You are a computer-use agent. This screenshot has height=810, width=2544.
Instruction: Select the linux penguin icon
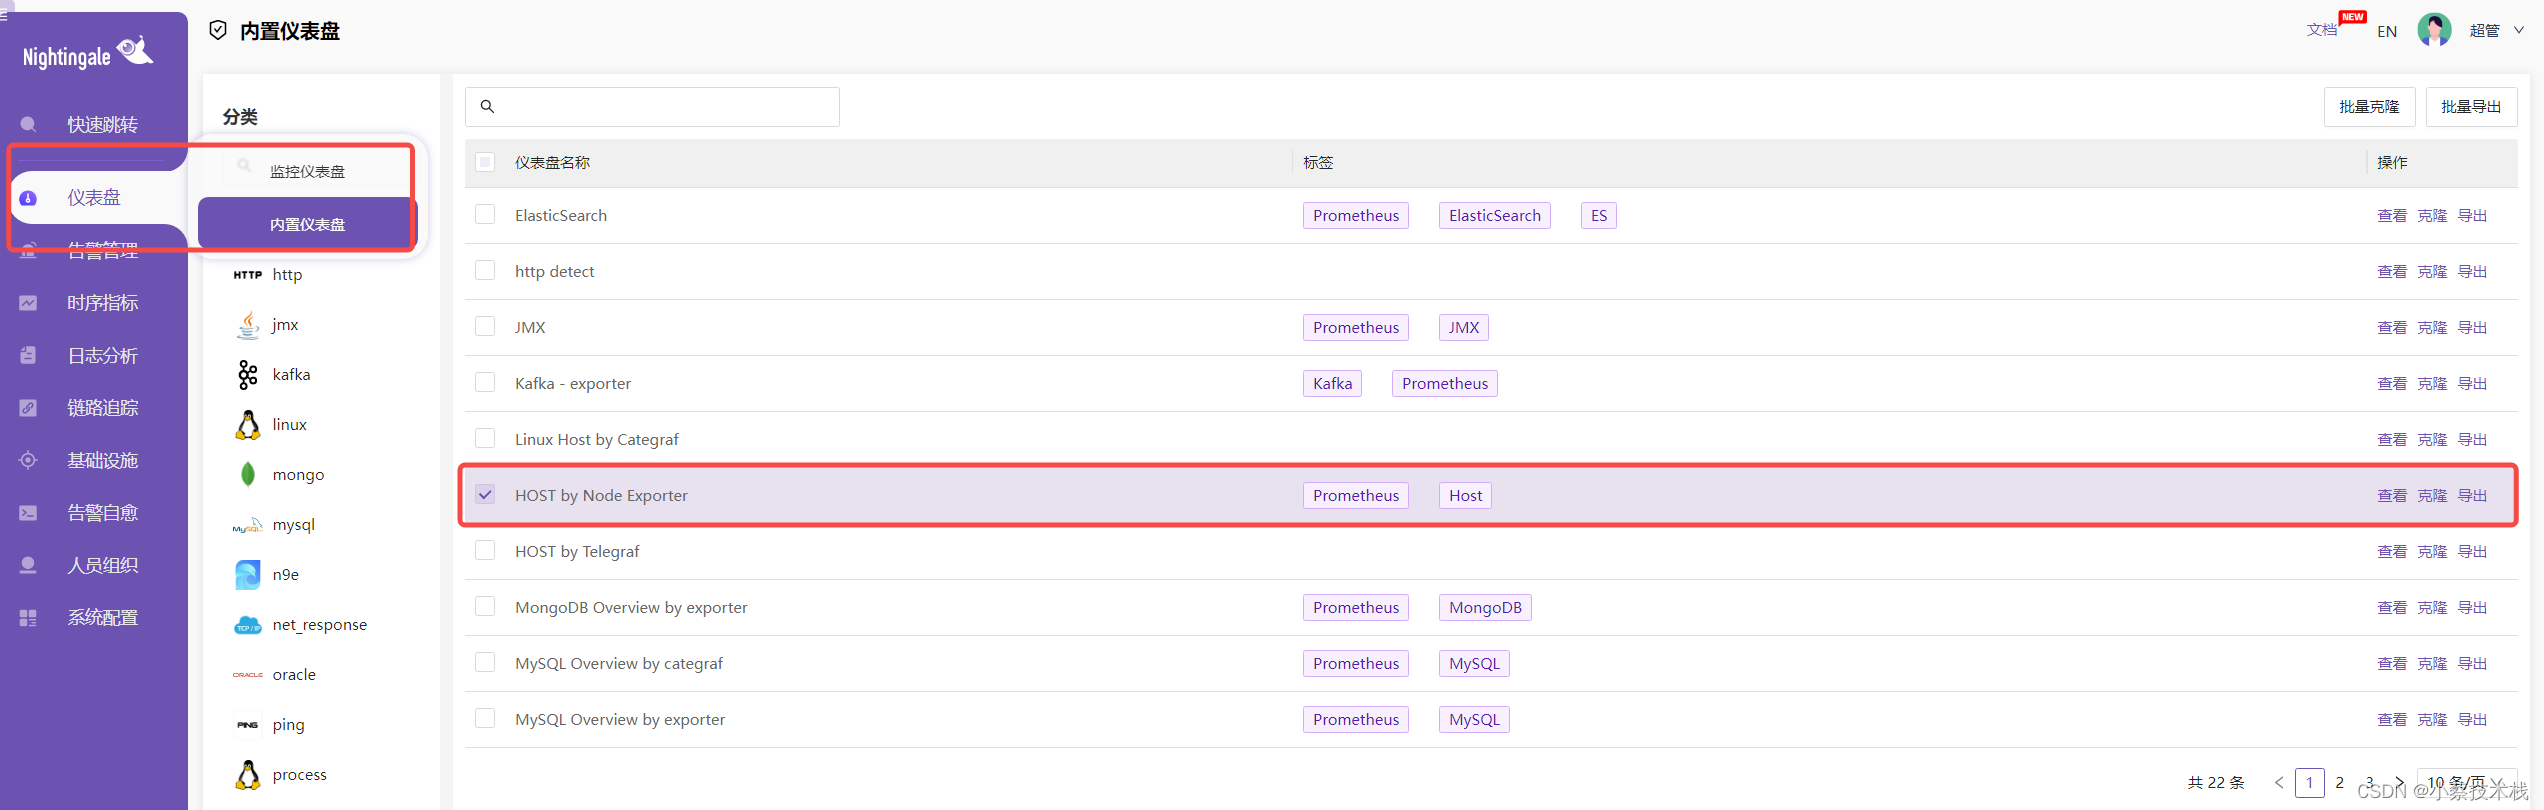[x=247, y=425]
